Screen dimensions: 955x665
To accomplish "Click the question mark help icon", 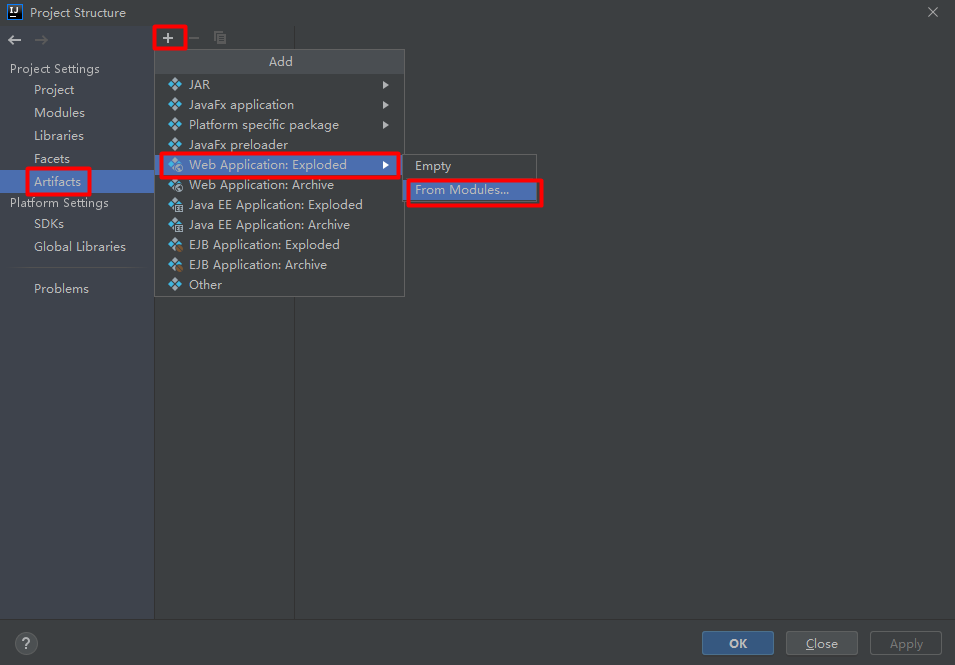I will 26,643.
